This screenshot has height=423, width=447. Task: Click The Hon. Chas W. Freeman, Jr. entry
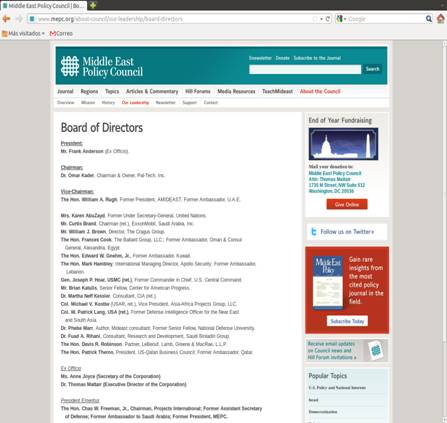pos(161,412)
